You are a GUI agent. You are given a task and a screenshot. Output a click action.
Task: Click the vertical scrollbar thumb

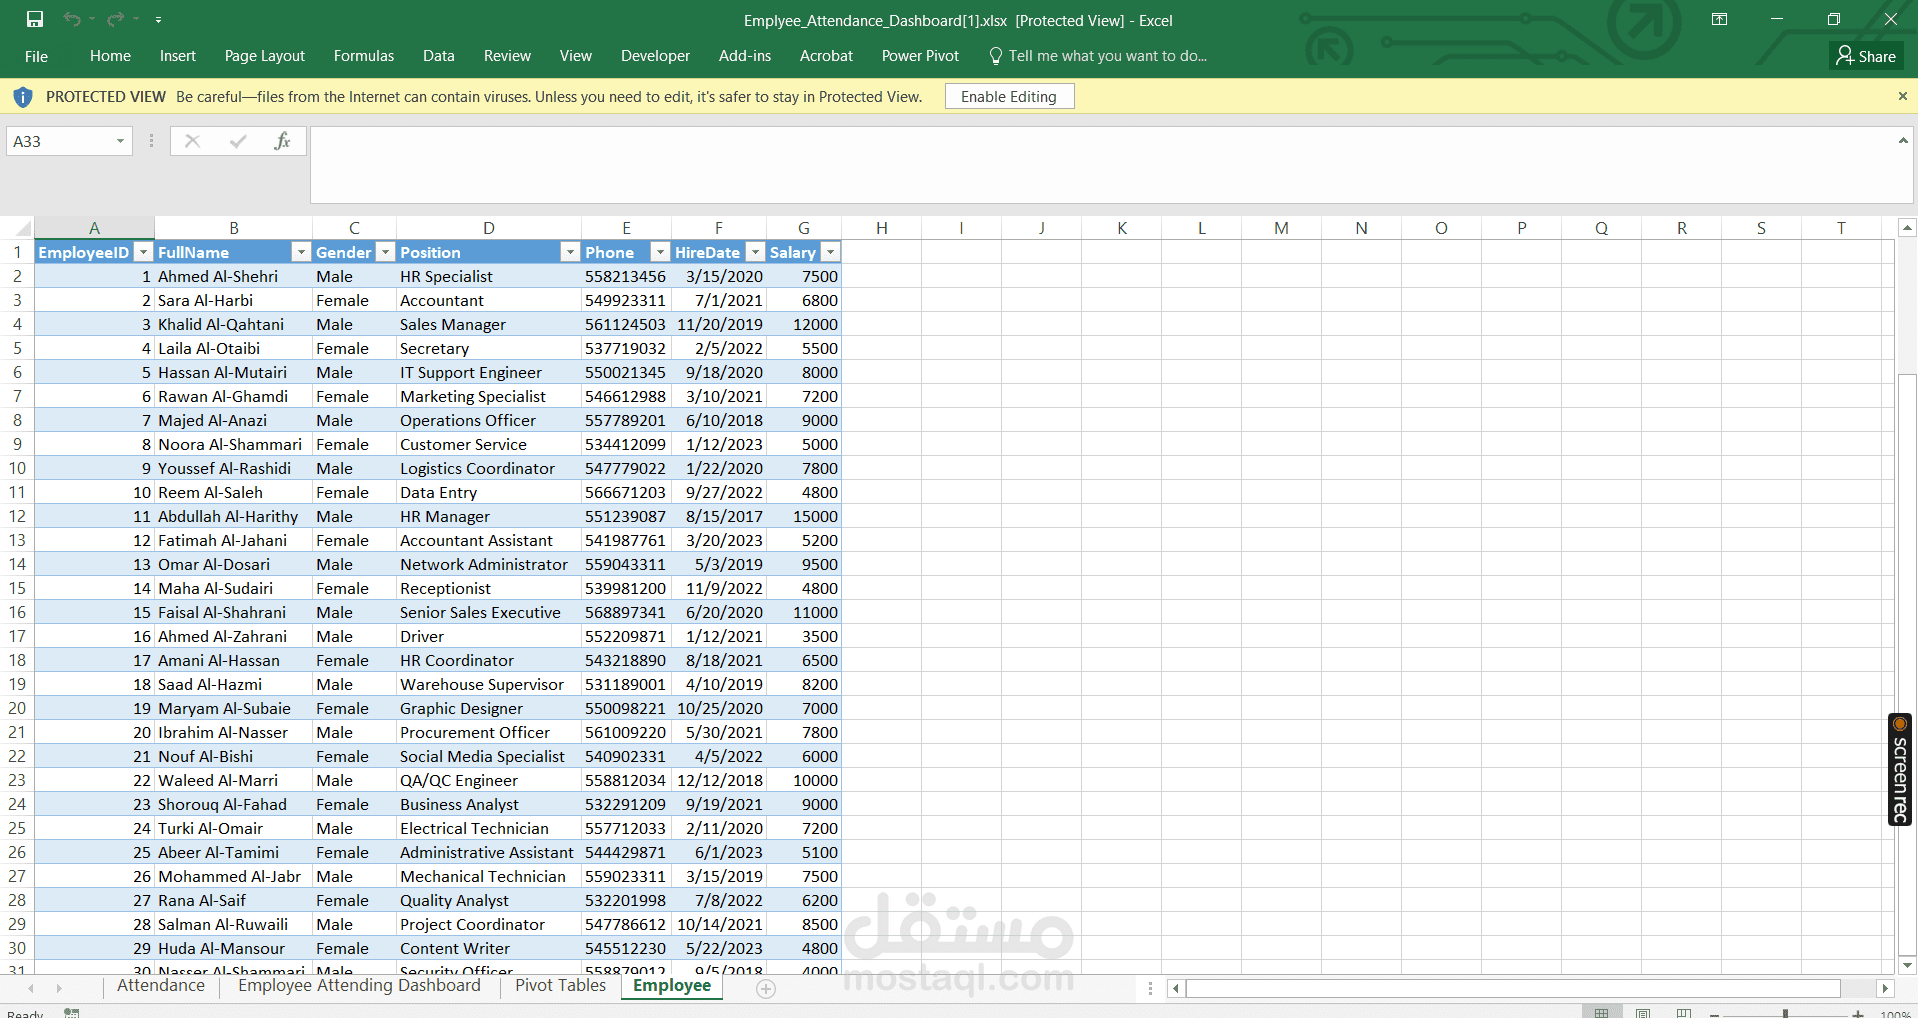point(1907,663)
